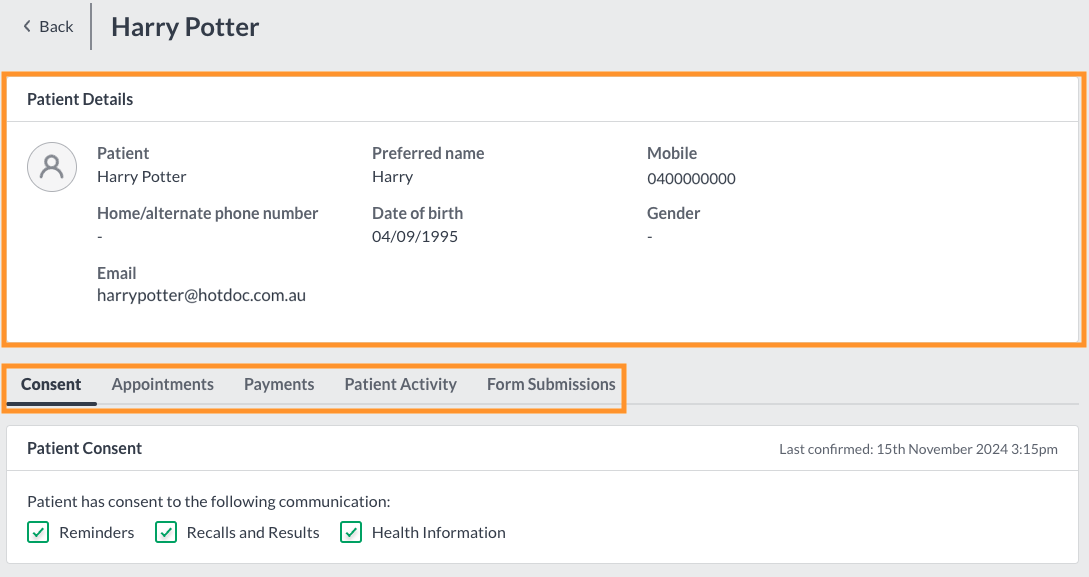The height and width of the screenshot is (577, 1089).
Task: Click the patient avatar icon
Action: click(52, 167)
